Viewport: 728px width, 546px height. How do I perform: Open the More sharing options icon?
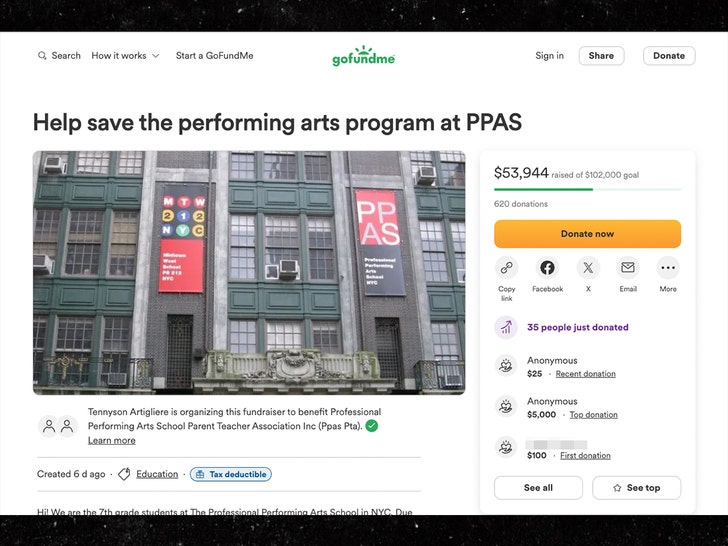668,268
